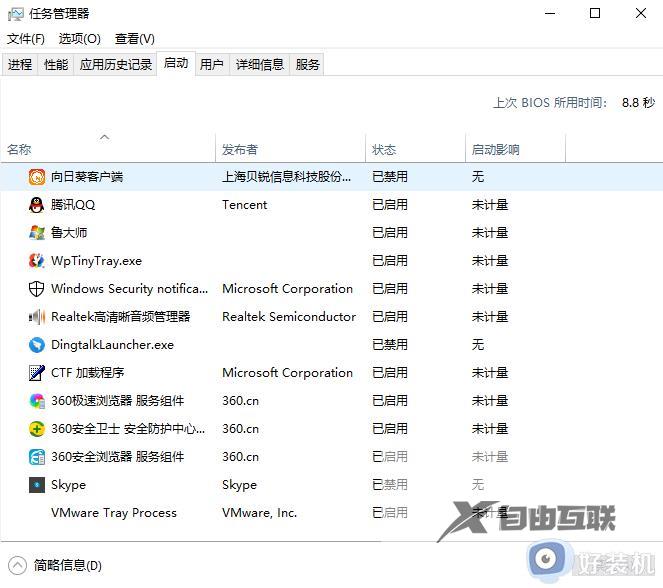Select the 鲁大师 row name
This screenshot has width=663, height=588.
click(69, 233)
